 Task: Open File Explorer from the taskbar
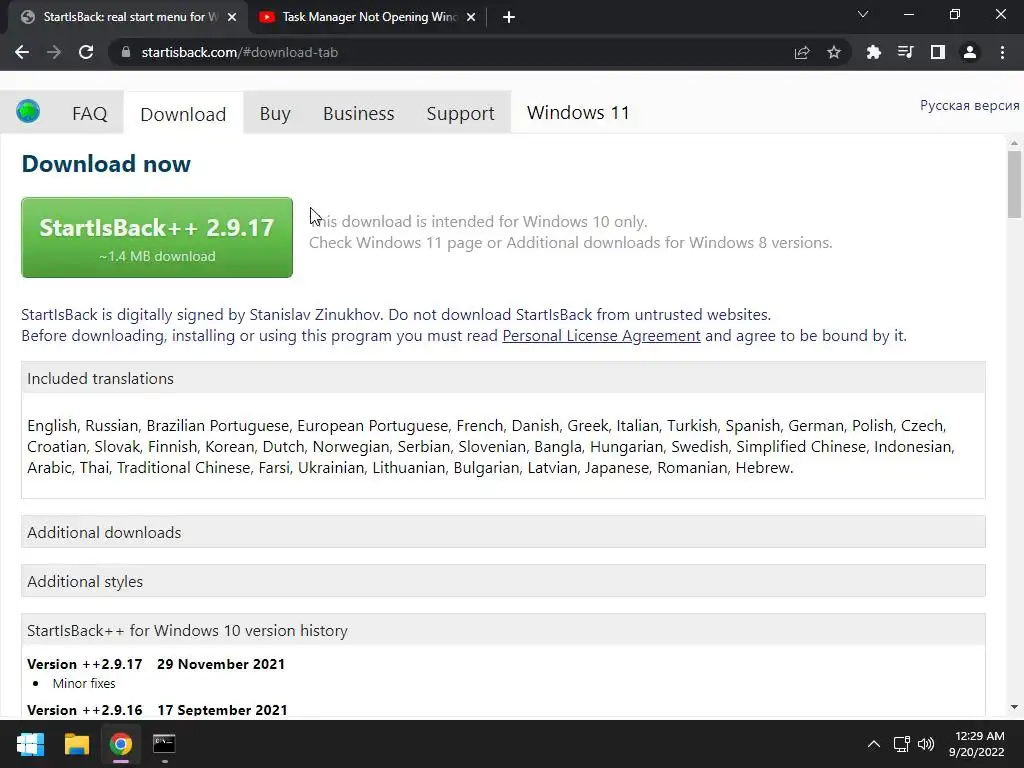pyautogui.click(x=76, y=744)
